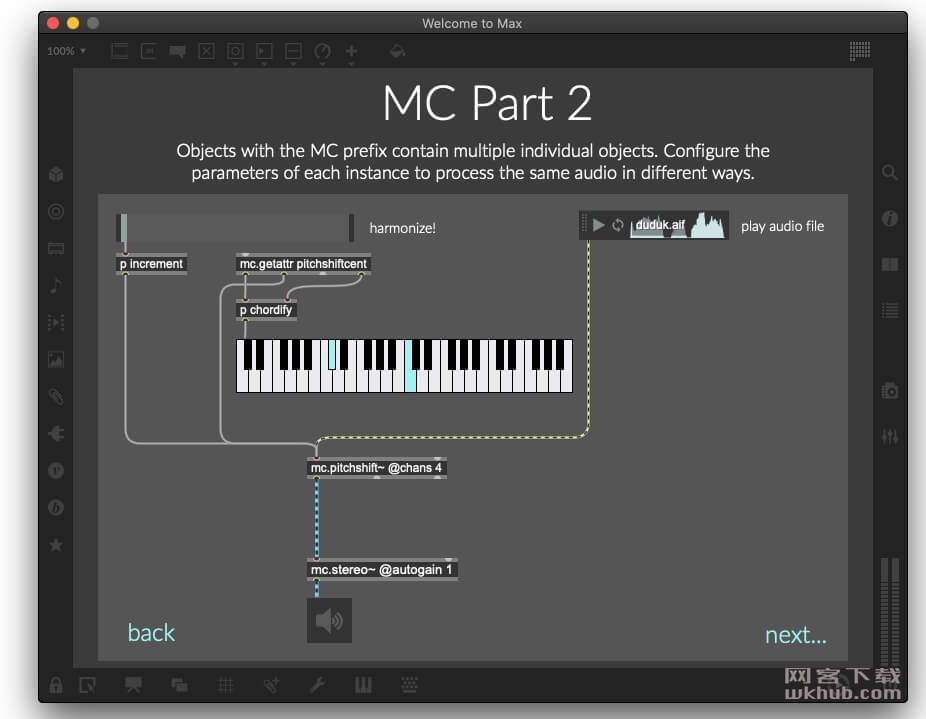Viewport: 926px width, 719px height.
Task: Open the star collections browser
Action: click(x=56, y=545)
